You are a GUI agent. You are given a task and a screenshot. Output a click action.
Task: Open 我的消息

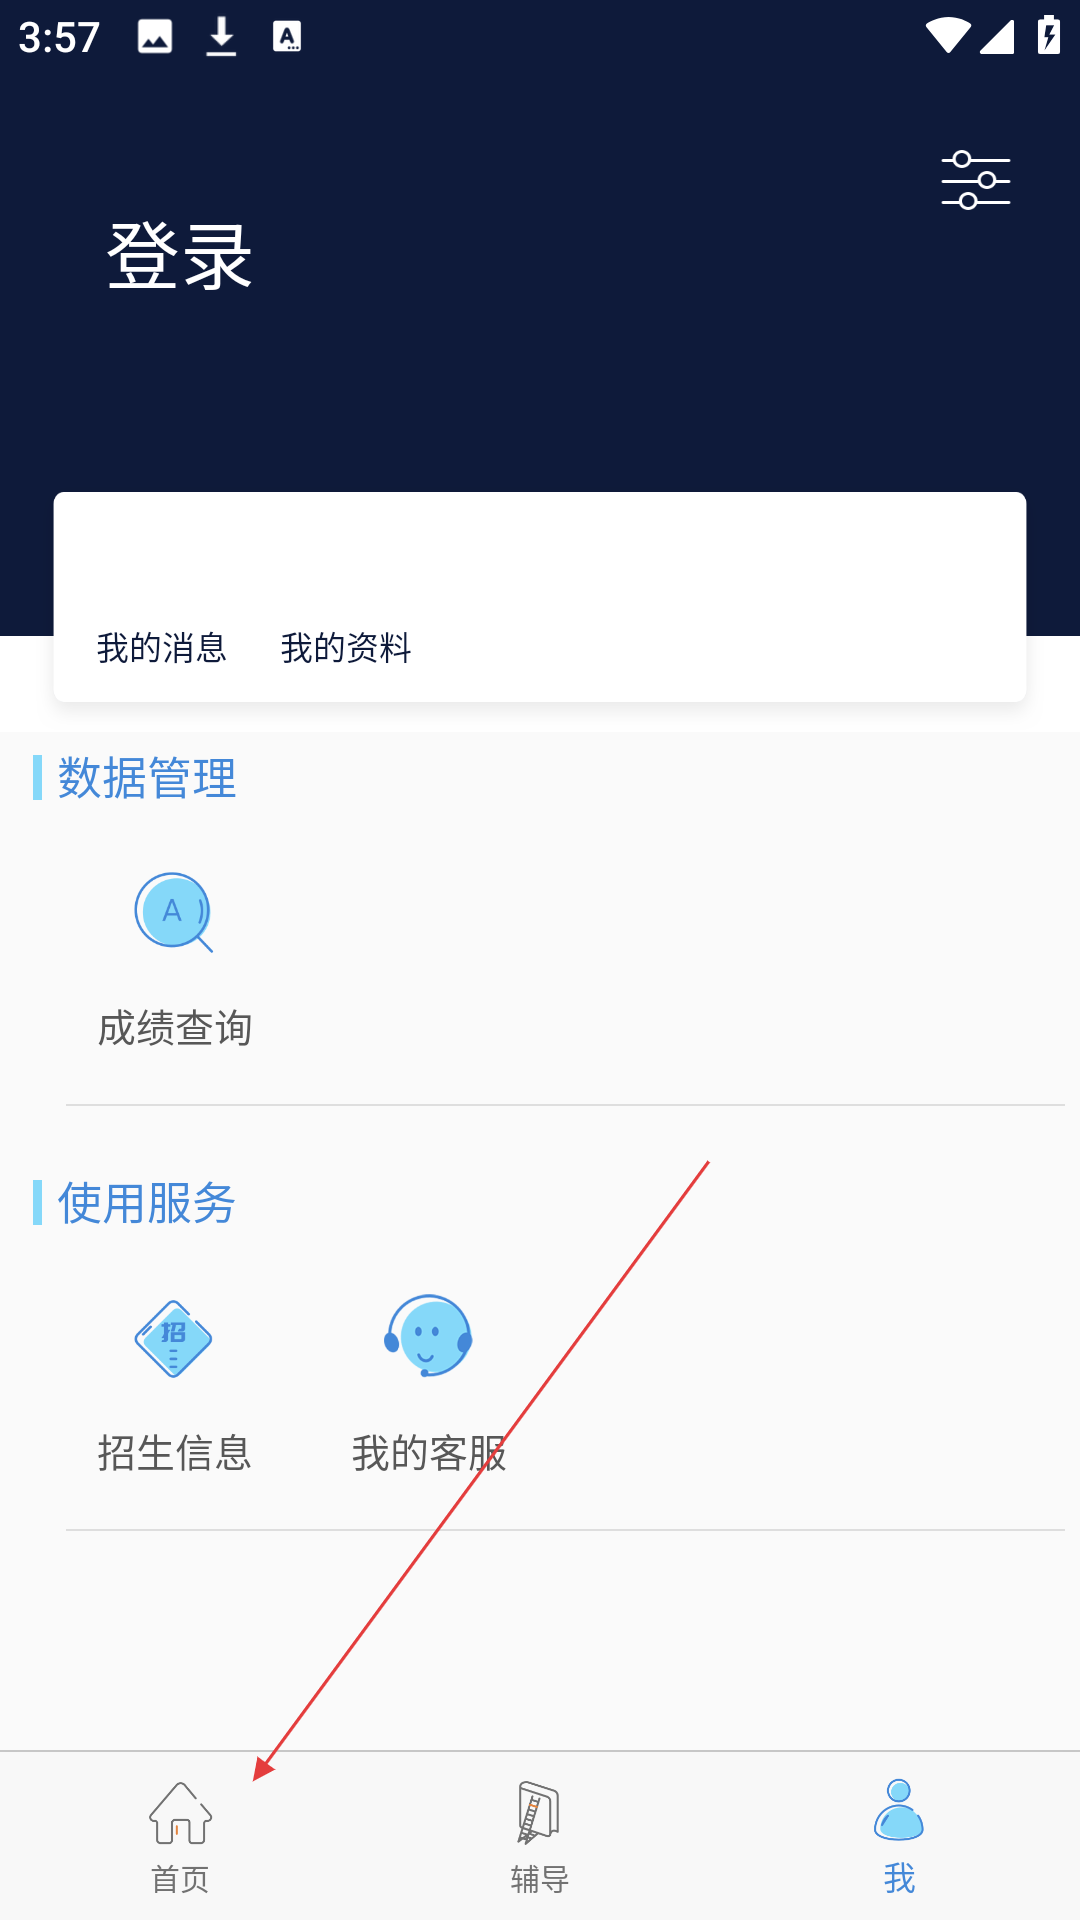(162, 648)
